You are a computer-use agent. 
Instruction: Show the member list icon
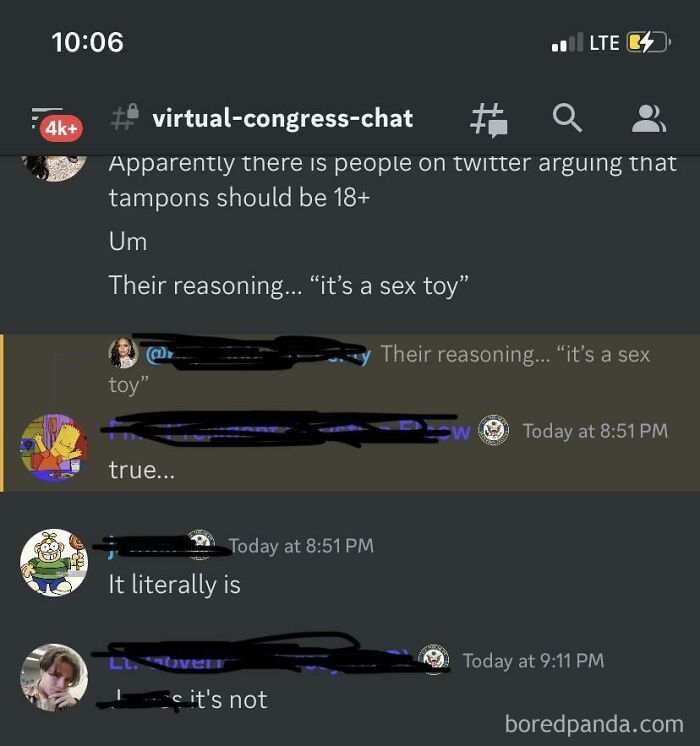[x=649, y=118]
